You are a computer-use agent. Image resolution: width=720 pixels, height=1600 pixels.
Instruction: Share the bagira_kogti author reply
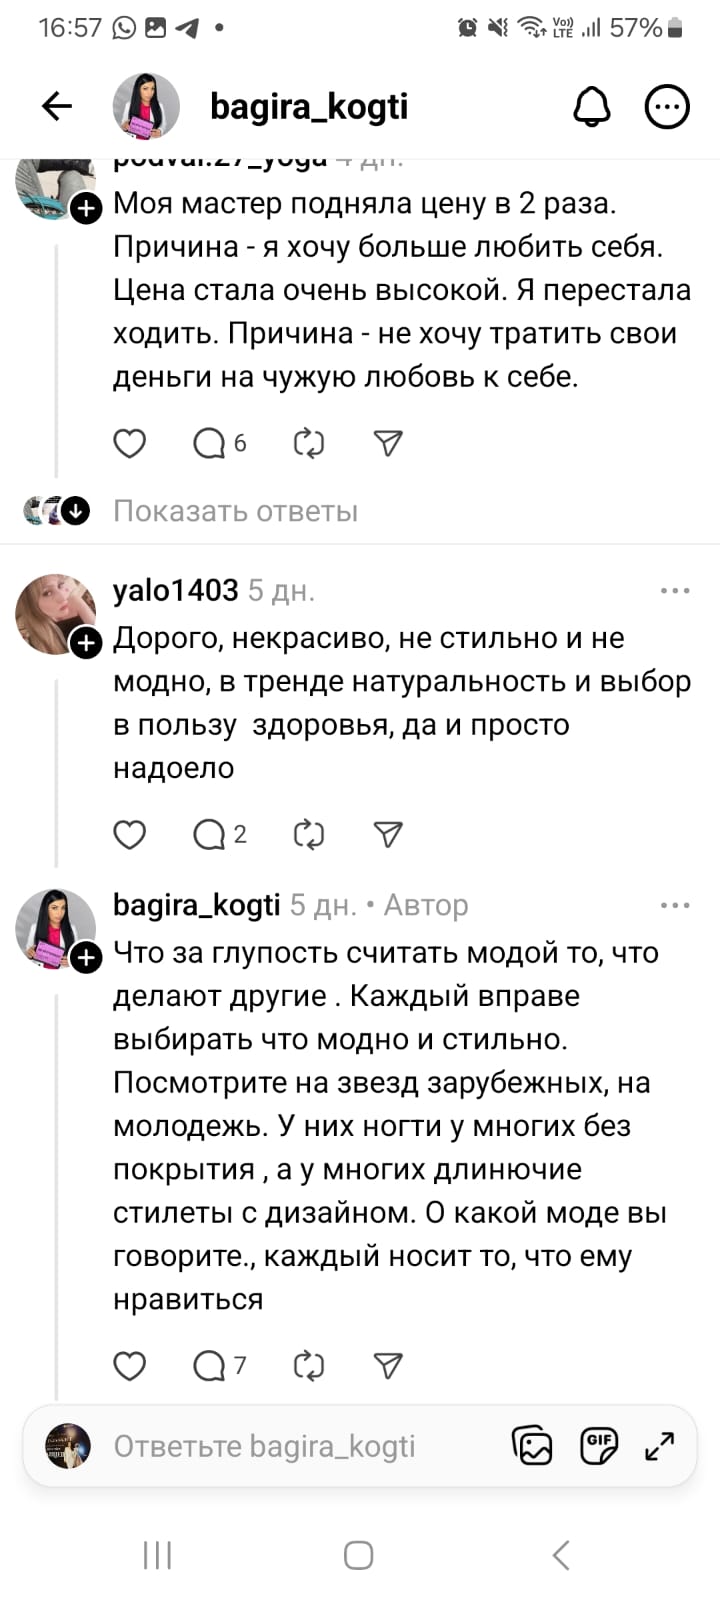tap(387, 1365)
